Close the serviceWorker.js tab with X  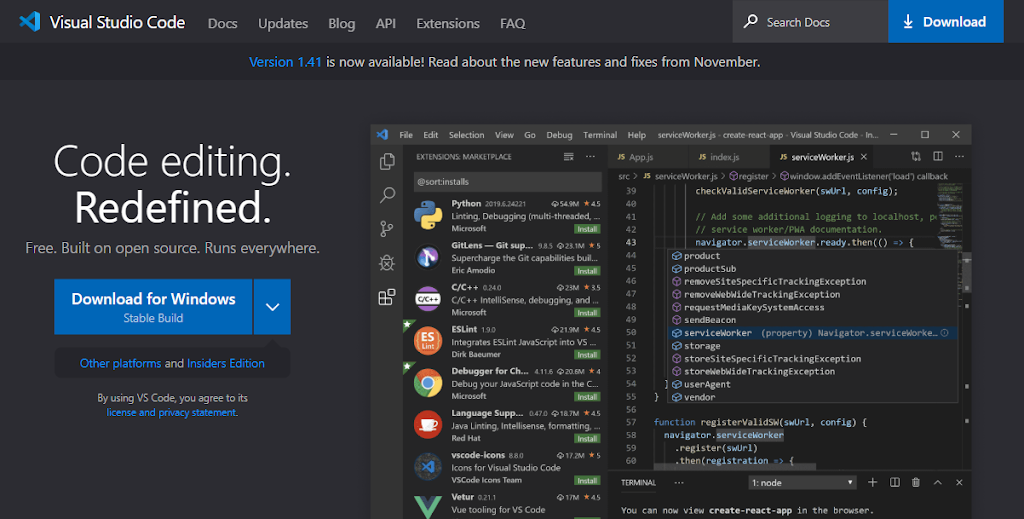coord(864,157)
